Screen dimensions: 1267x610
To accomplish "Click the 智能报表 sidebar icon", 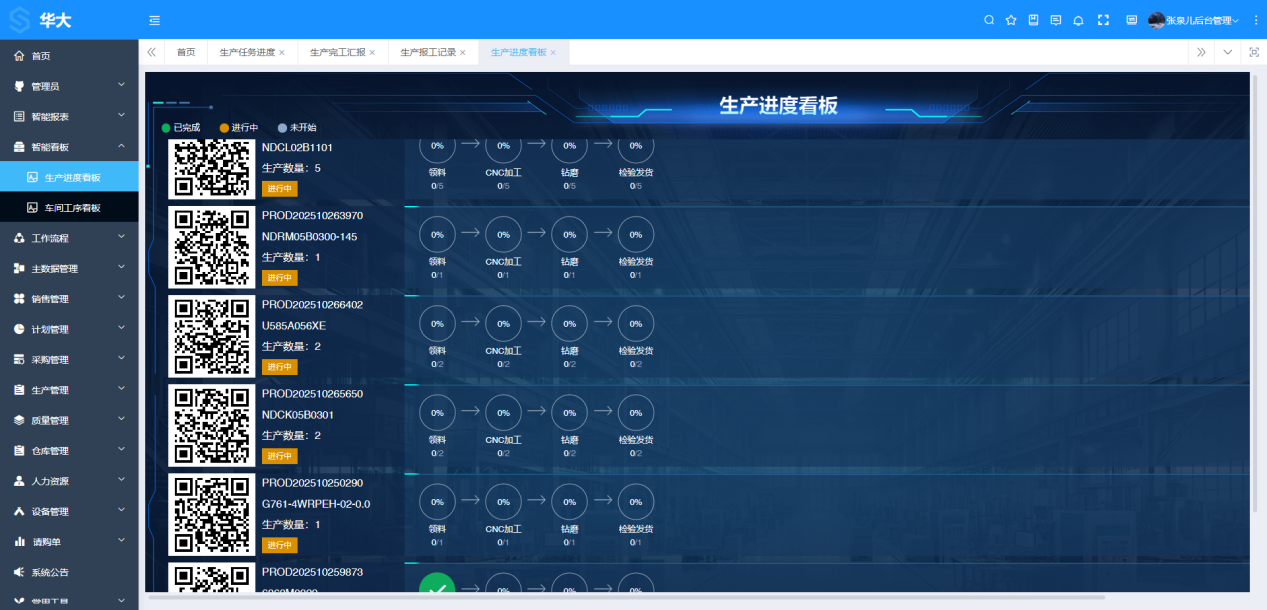I will [19, 117].
